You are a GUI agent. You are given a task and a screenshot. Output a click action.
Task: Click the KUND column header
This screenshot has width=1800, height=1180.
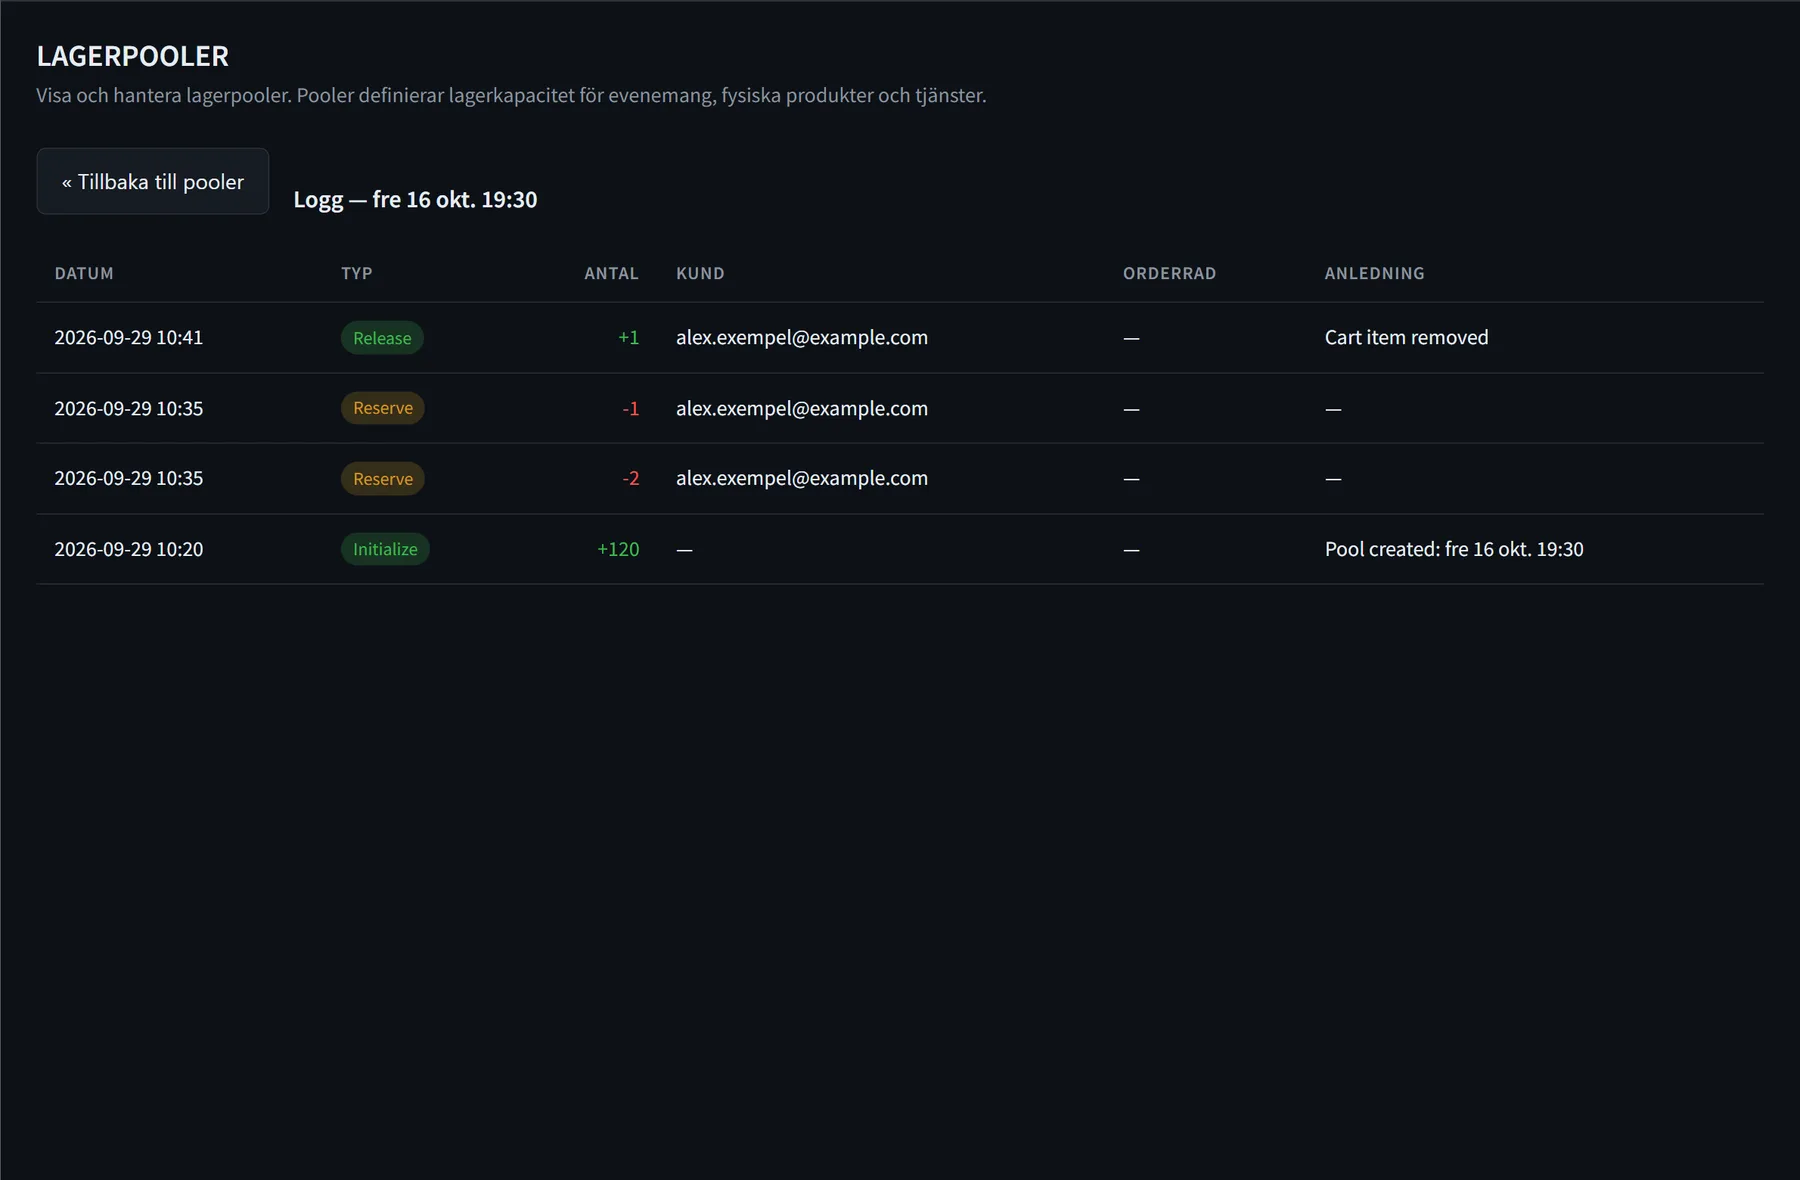700,273
